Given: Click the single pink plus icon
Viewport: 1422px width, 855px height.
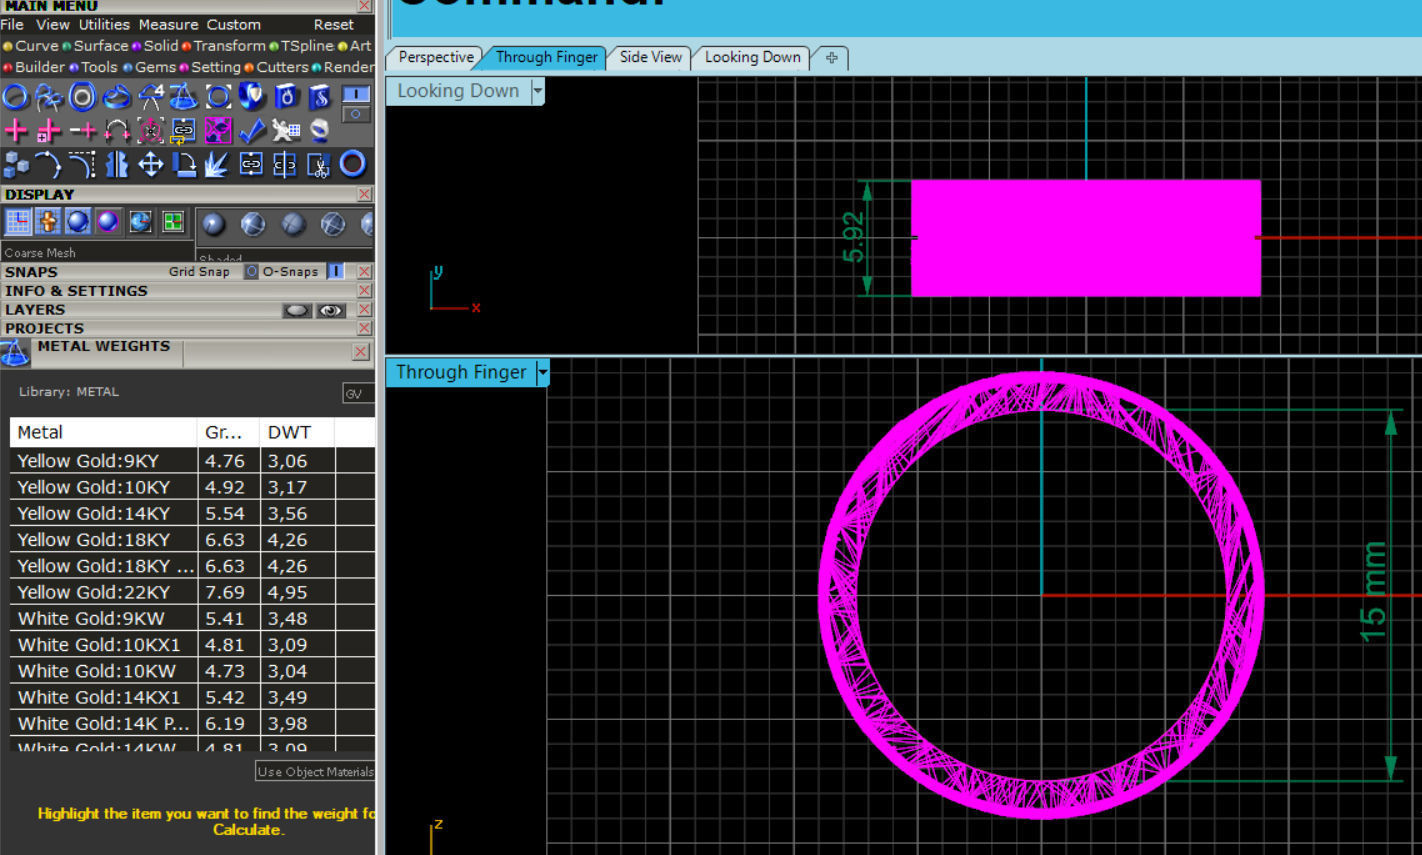Looking at the screenshot, I should point(16,130).
